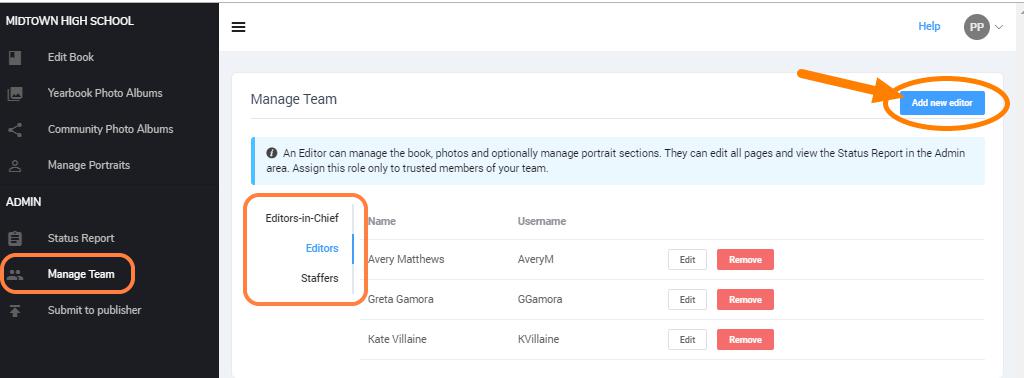Click the name Avery Matthews
Screen dimensions: 1024x378
(406, 259)
